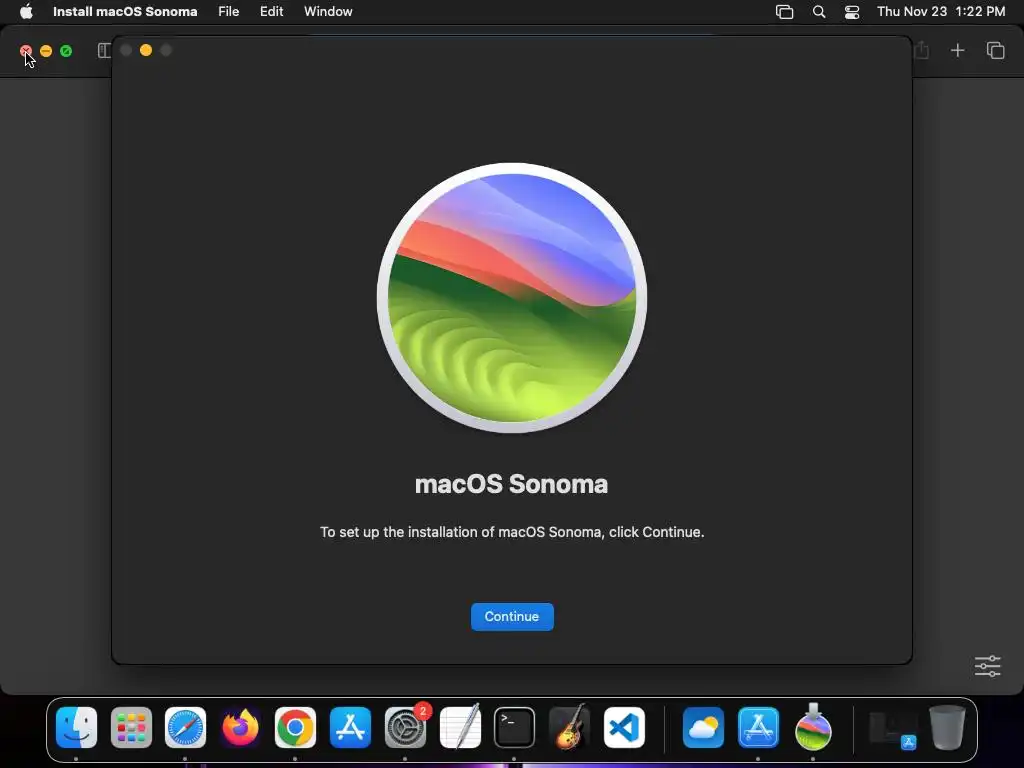Minimize the background window with the yellow button
This screenshot has height=768, width=1024.
(x=46, y=51)
